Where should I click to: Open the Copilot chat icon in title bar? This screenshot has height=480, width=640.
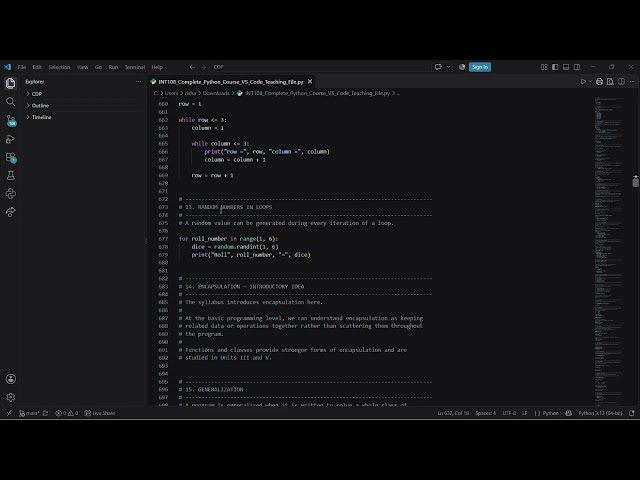[438, 67]
